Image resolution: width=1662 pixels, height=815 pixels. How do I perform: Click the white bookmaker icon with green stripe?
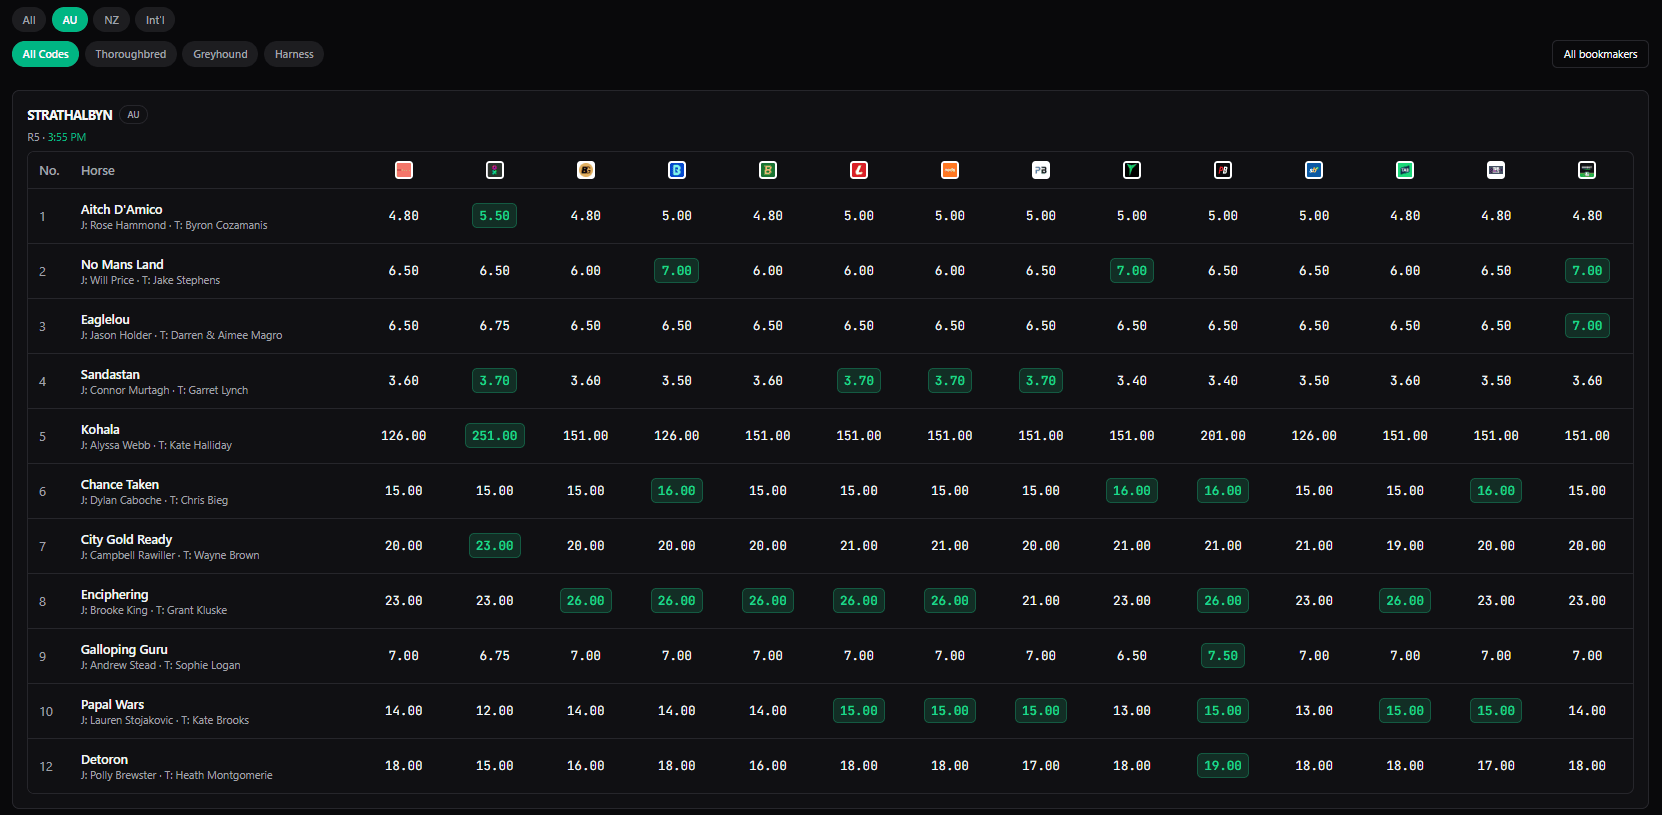coord(1587,170)
